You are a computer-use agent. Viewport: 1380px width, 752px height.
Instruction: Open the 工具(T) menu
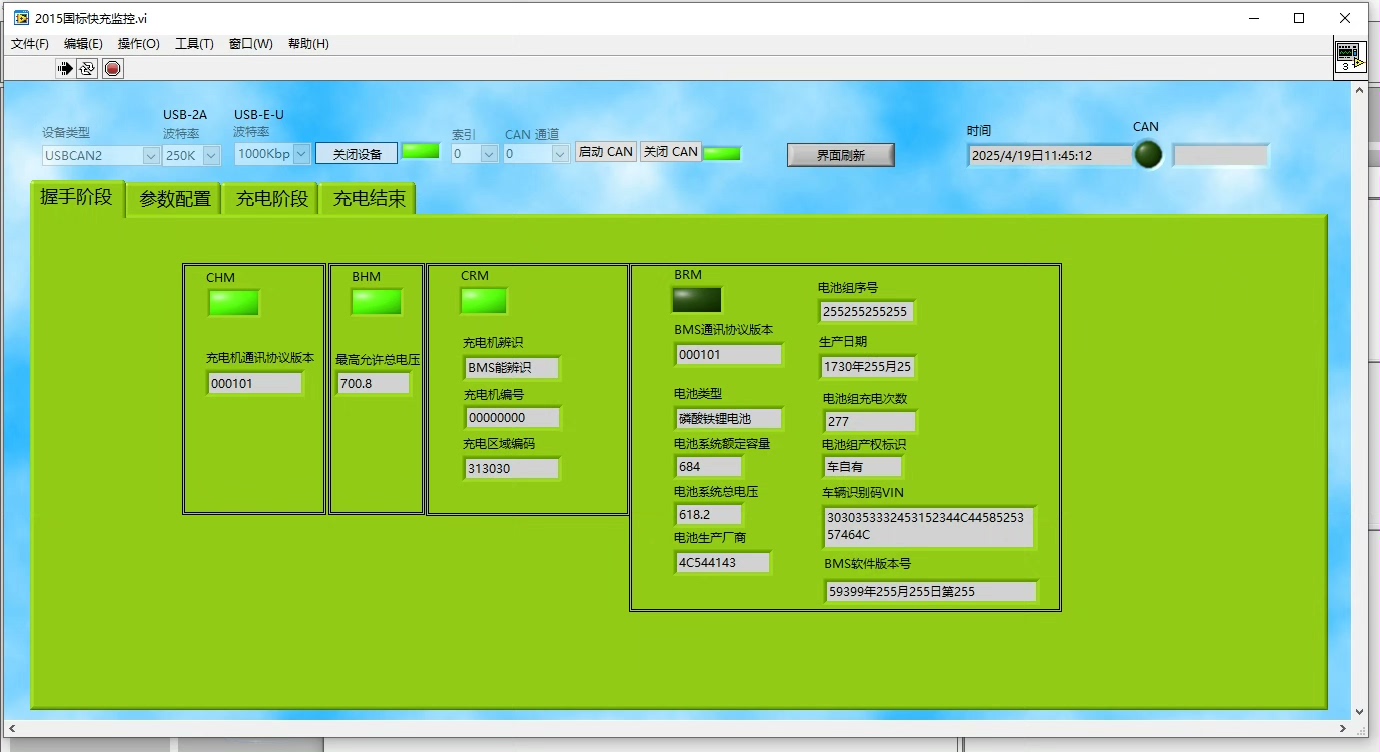click(194, 43)
